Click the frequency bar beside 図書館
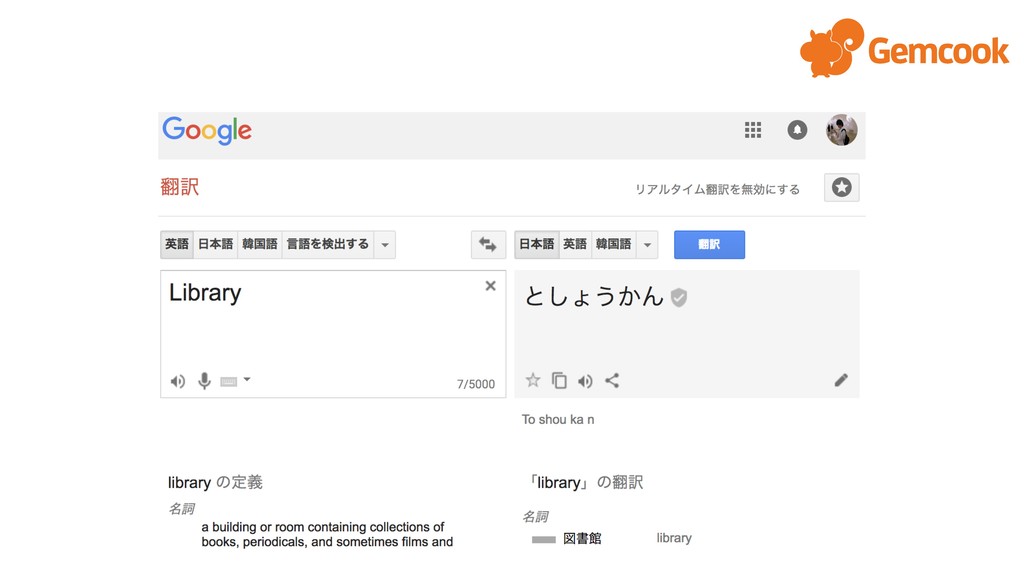The height and width of the screenshot is (576, 1024). (543, 539)
